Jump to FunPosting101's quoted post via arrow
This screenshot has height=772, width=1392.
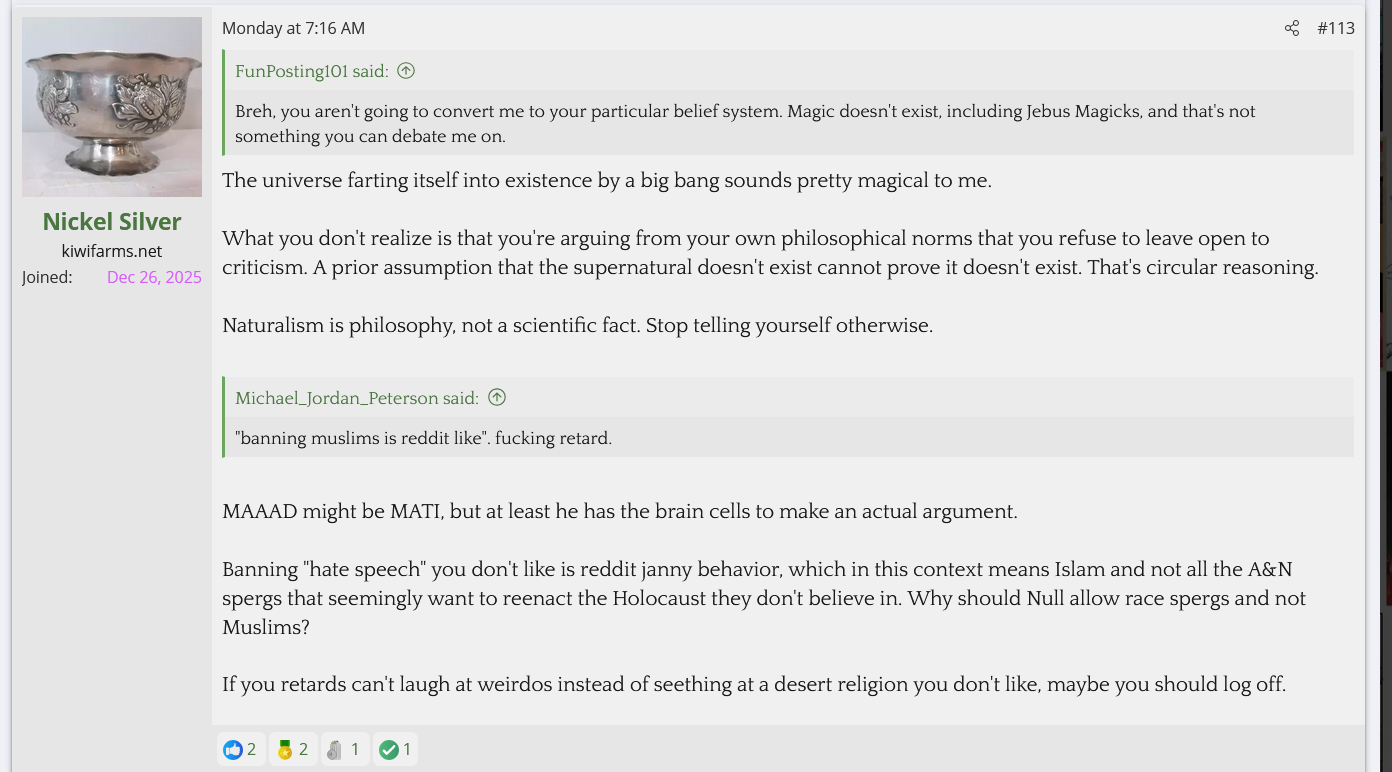(x=406, y=71)
